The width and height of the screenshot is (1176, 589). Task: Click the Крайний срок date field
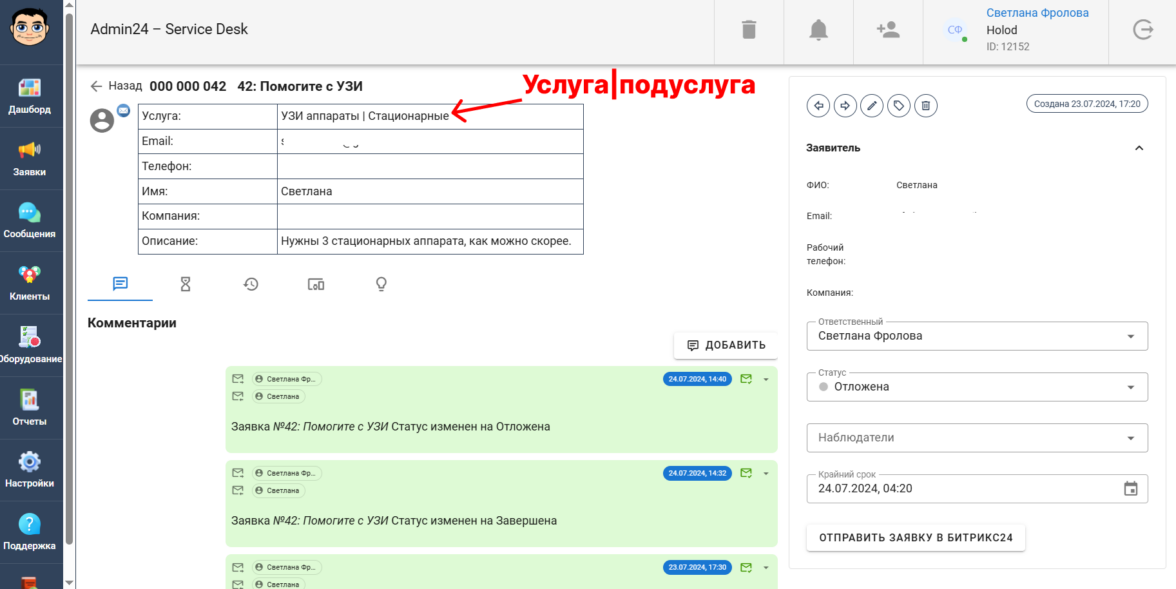[977, 488]
